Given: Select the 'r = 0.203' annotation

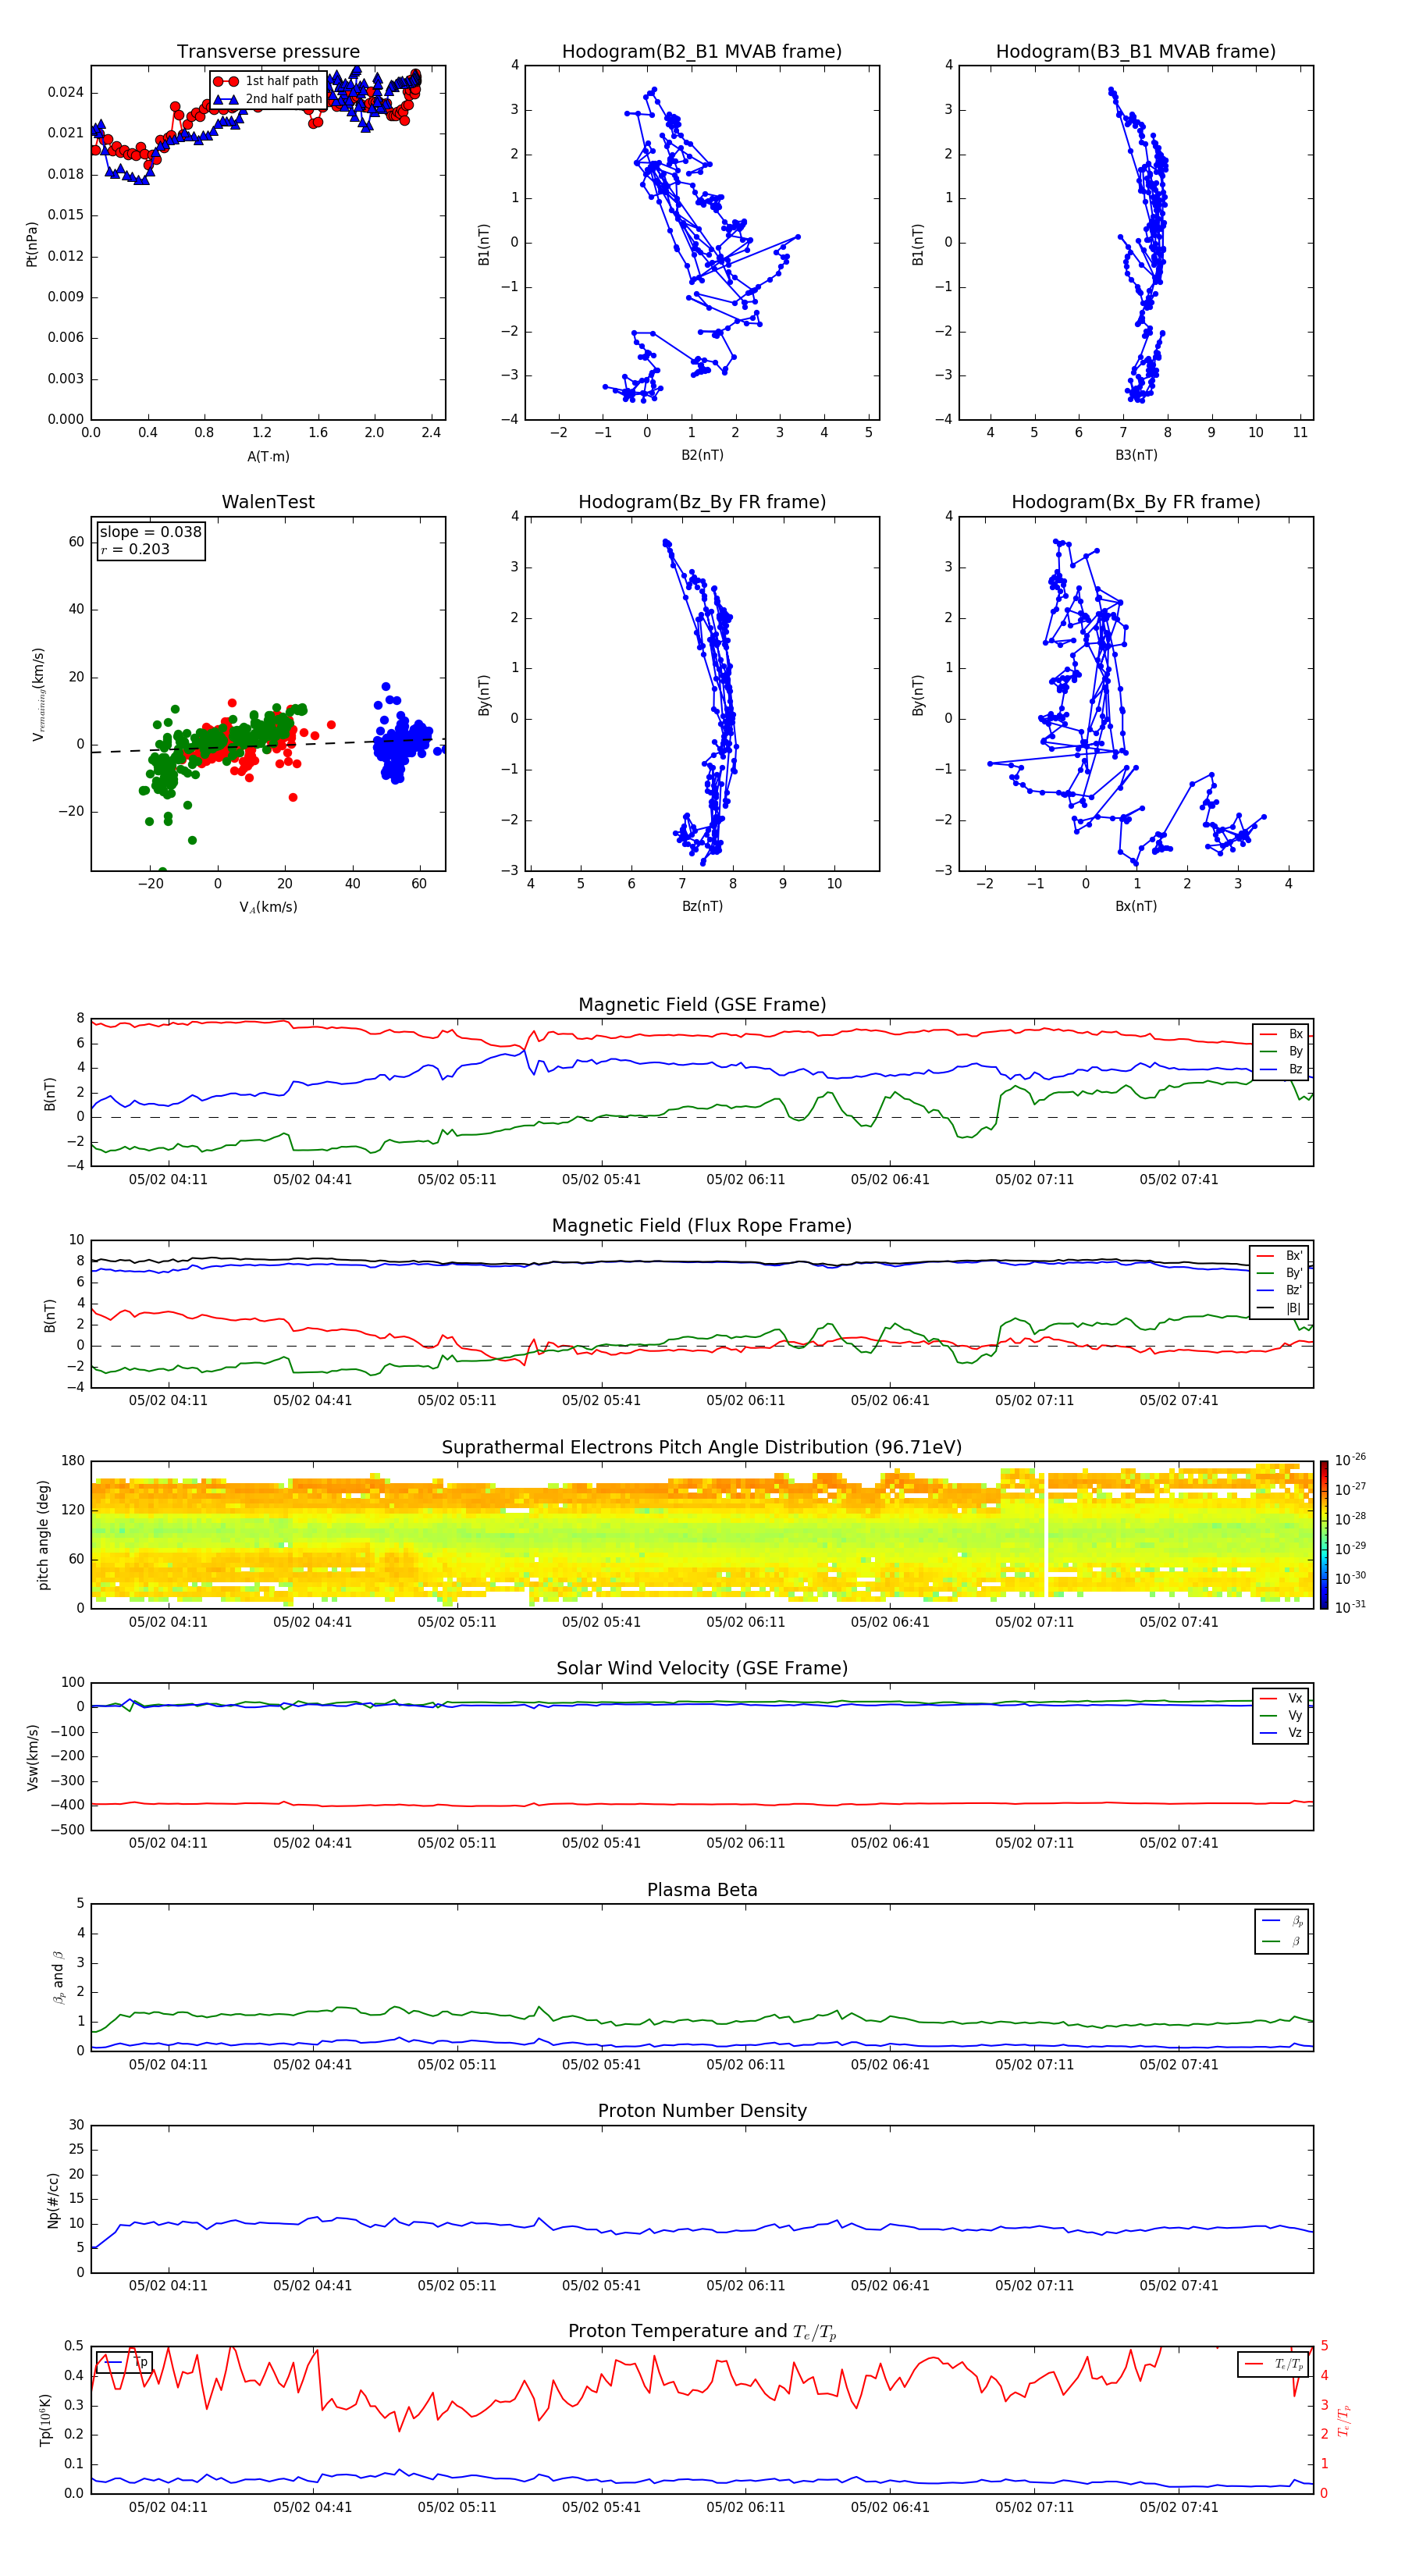Looking at the screenshot, I should [136, 549].
